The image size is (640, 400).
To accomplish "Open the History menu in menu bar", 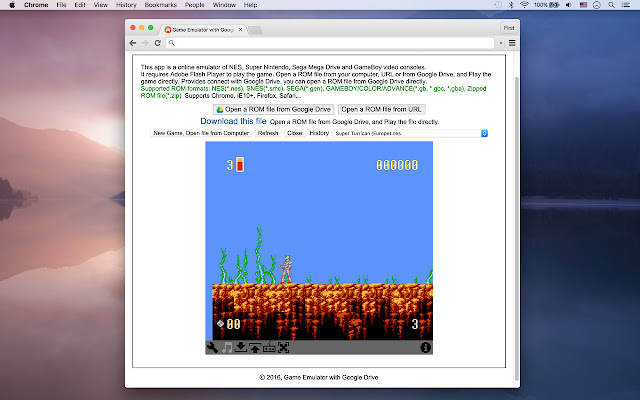I will coord(126,5).
